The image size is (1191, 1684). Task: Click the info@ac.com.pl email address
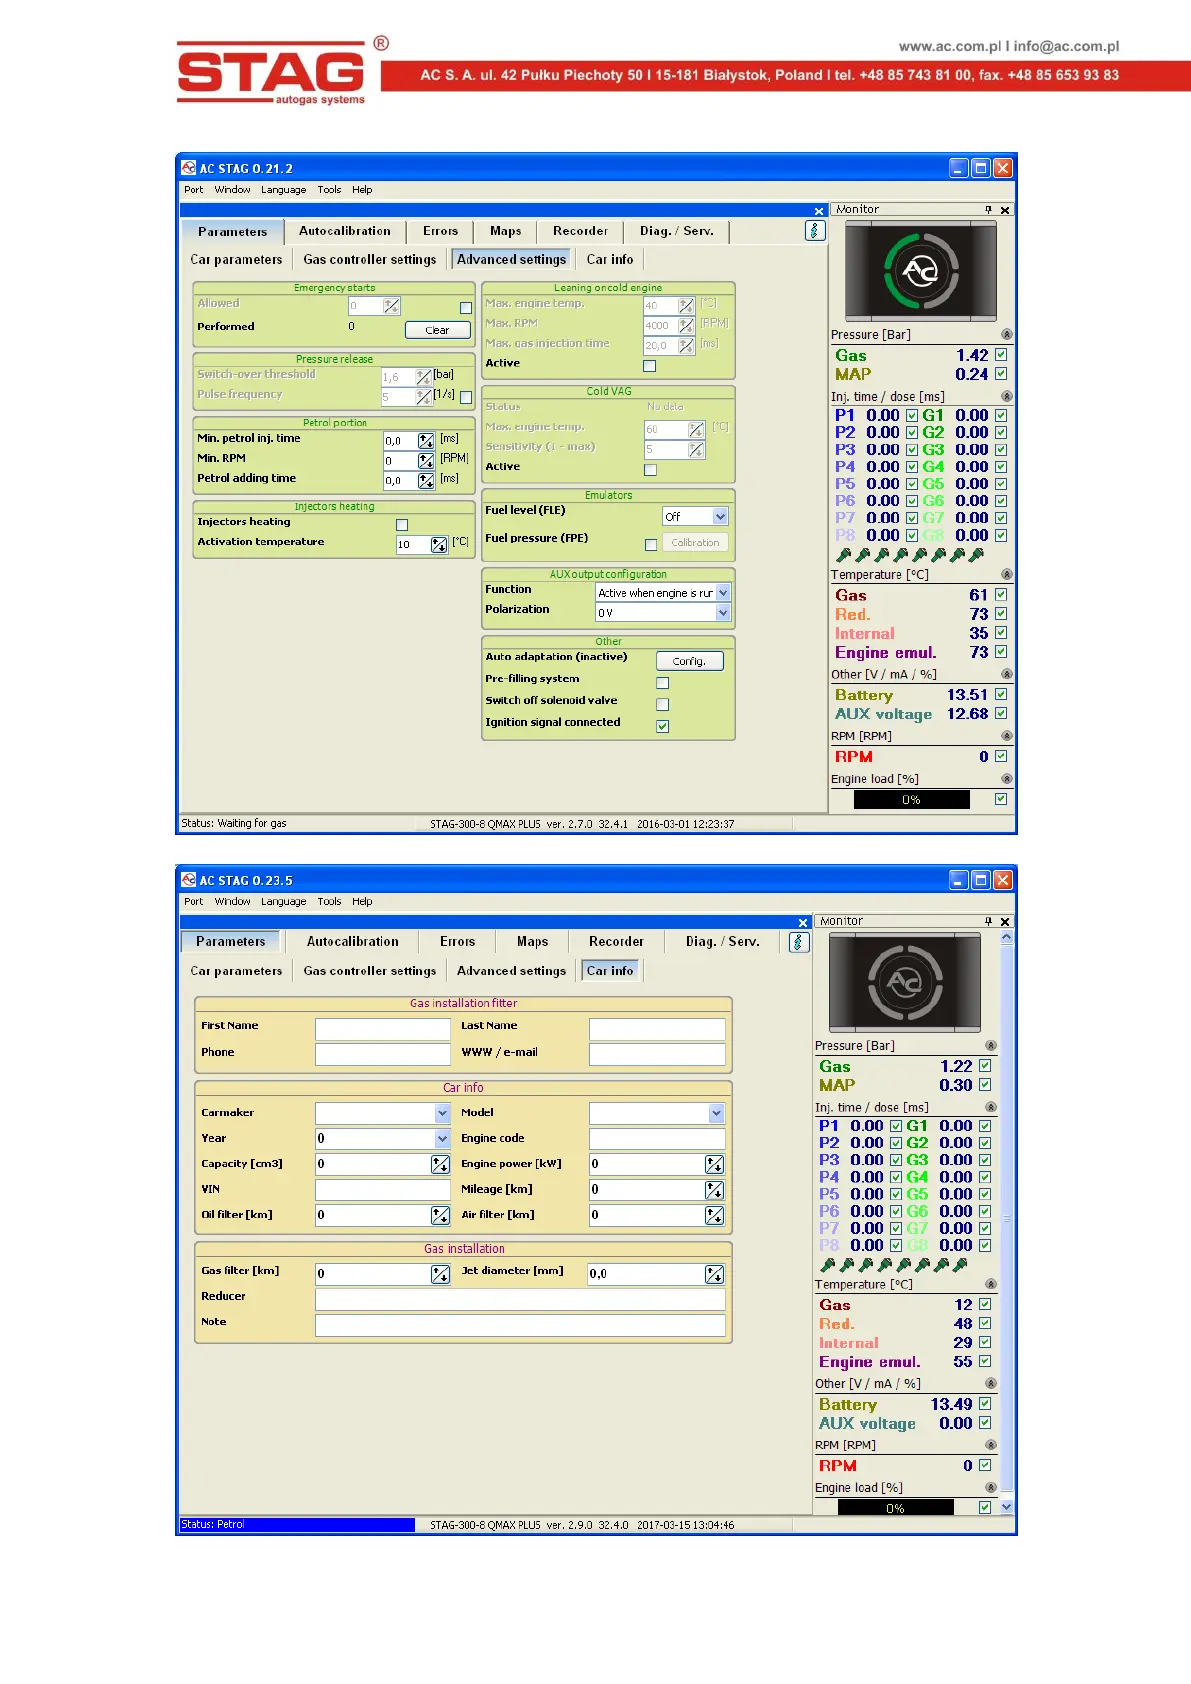pyautogui.click(x=1067, y=46)
